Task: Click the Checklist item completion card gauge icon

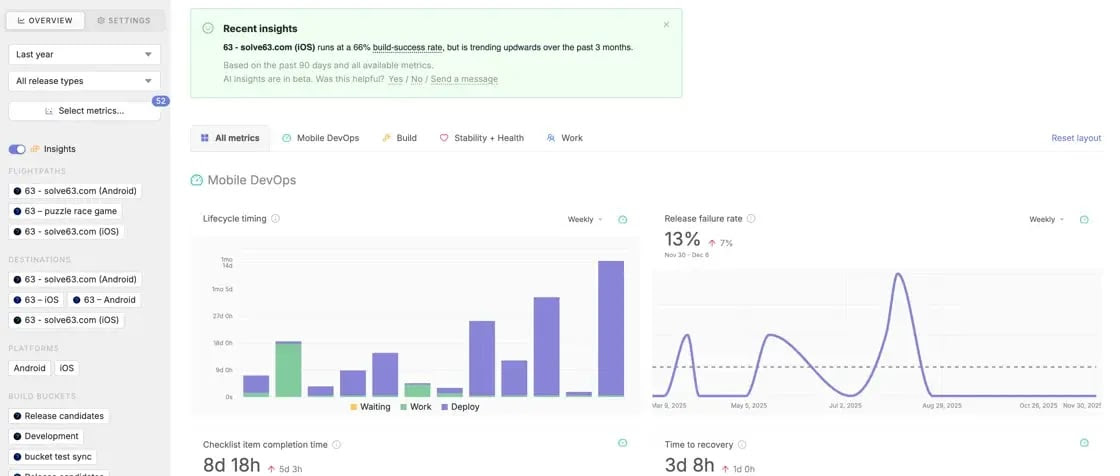Action: pyautogui.click(x=622, y=443)
